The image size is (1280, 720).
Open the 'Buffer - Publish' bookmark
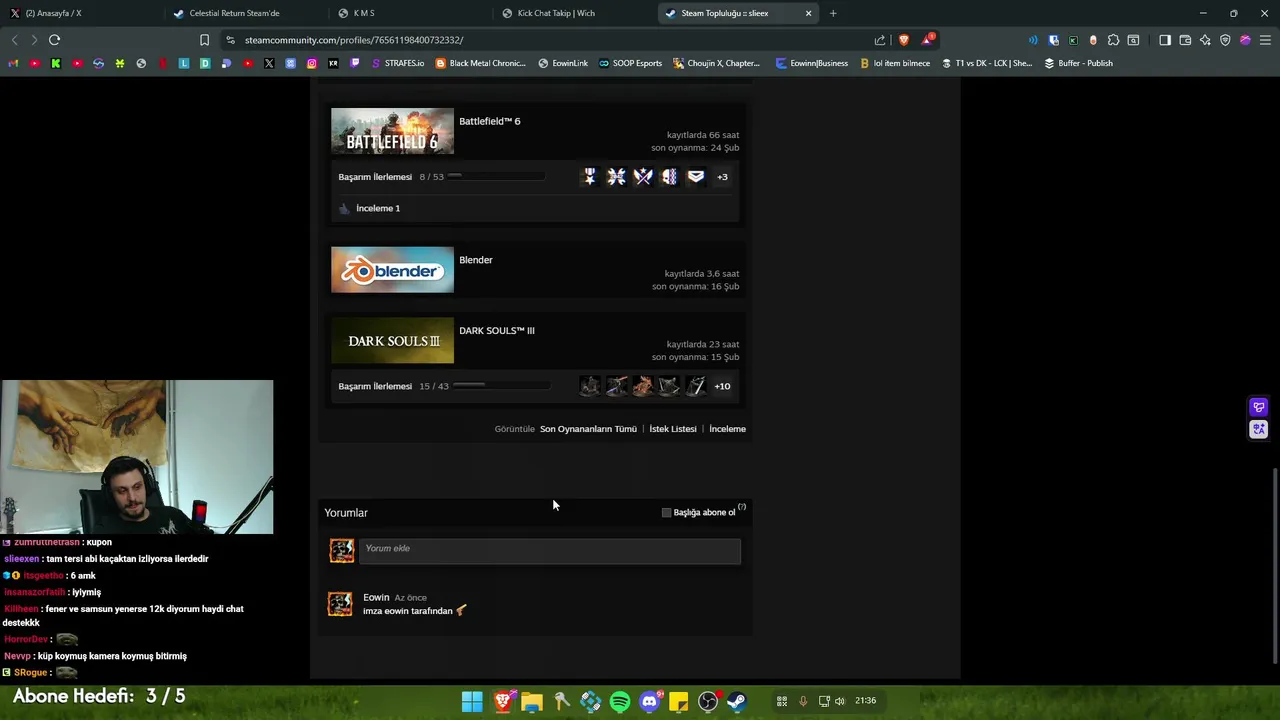pyautogui.click(x=1078, y=63)
